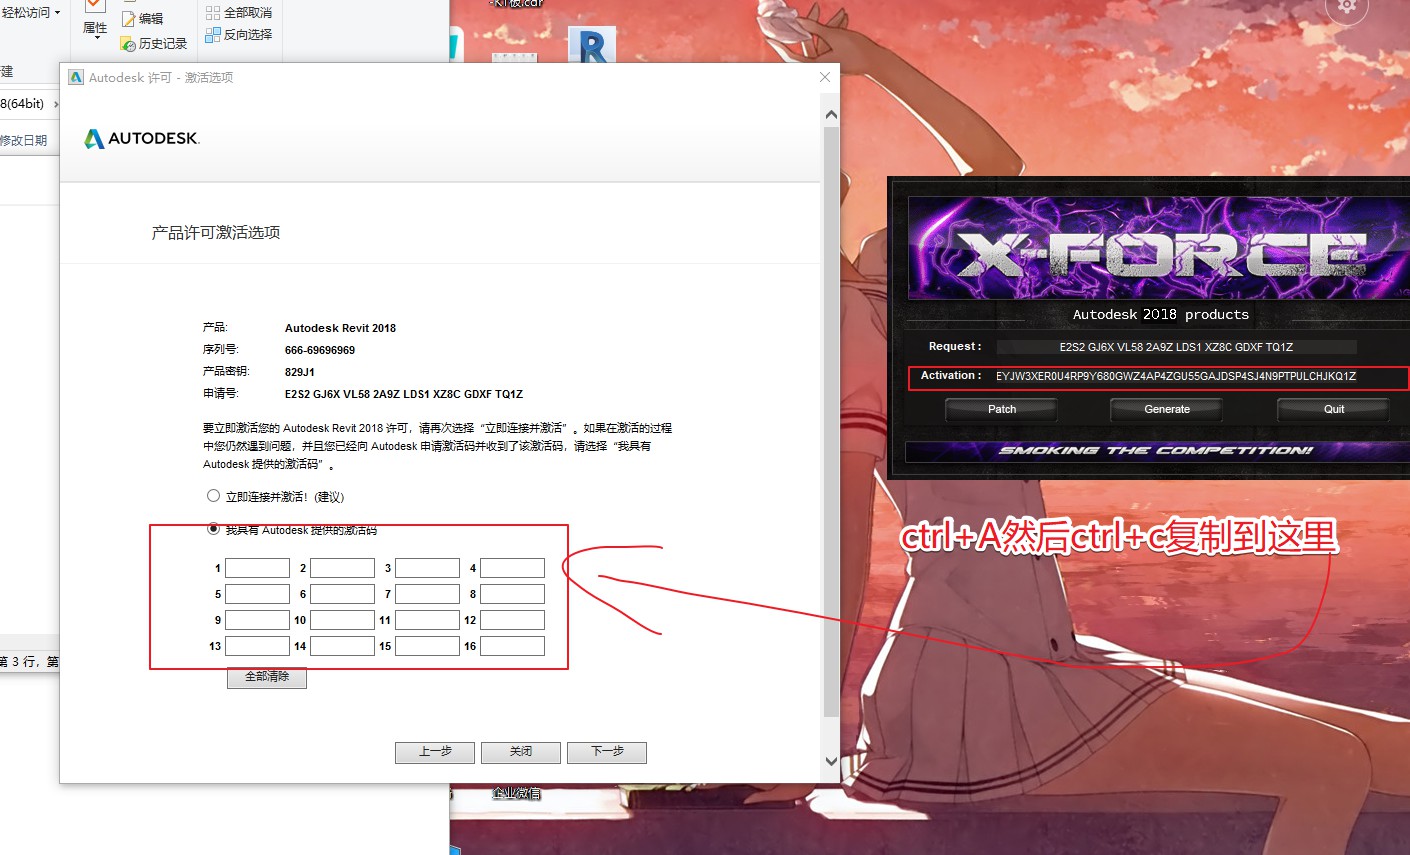The image size is (1410, 855).
Task: Click the request code value in dialog
Action: tap(404, 394)
